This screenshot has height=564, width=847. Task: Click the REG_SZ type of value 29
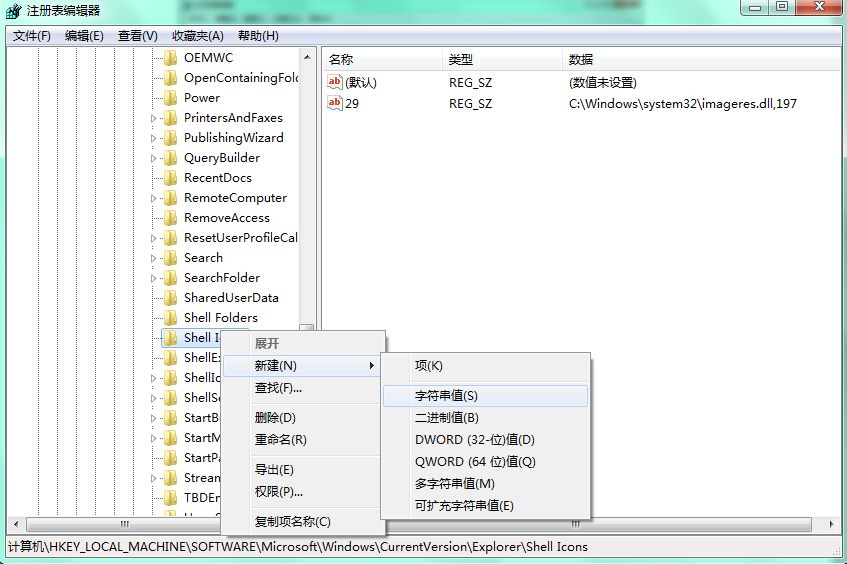click(x=470, y=103)
